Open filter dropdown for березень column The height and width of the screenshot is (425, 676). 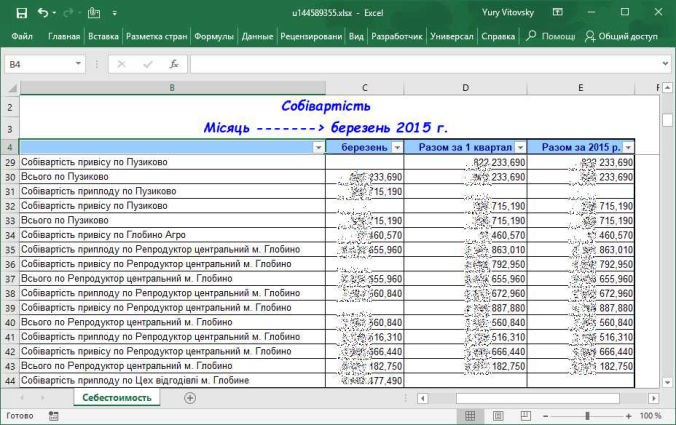(397, 147)
